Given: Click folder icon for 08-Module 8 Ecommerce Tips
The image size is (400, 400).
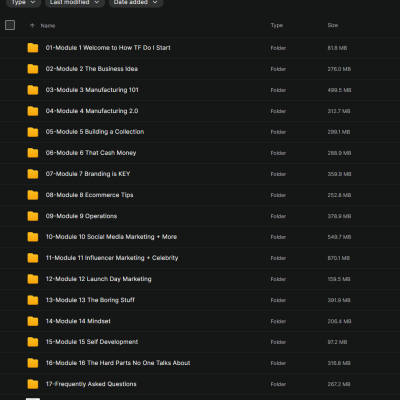Looking at the screenshot, I should tap(33, 195).
